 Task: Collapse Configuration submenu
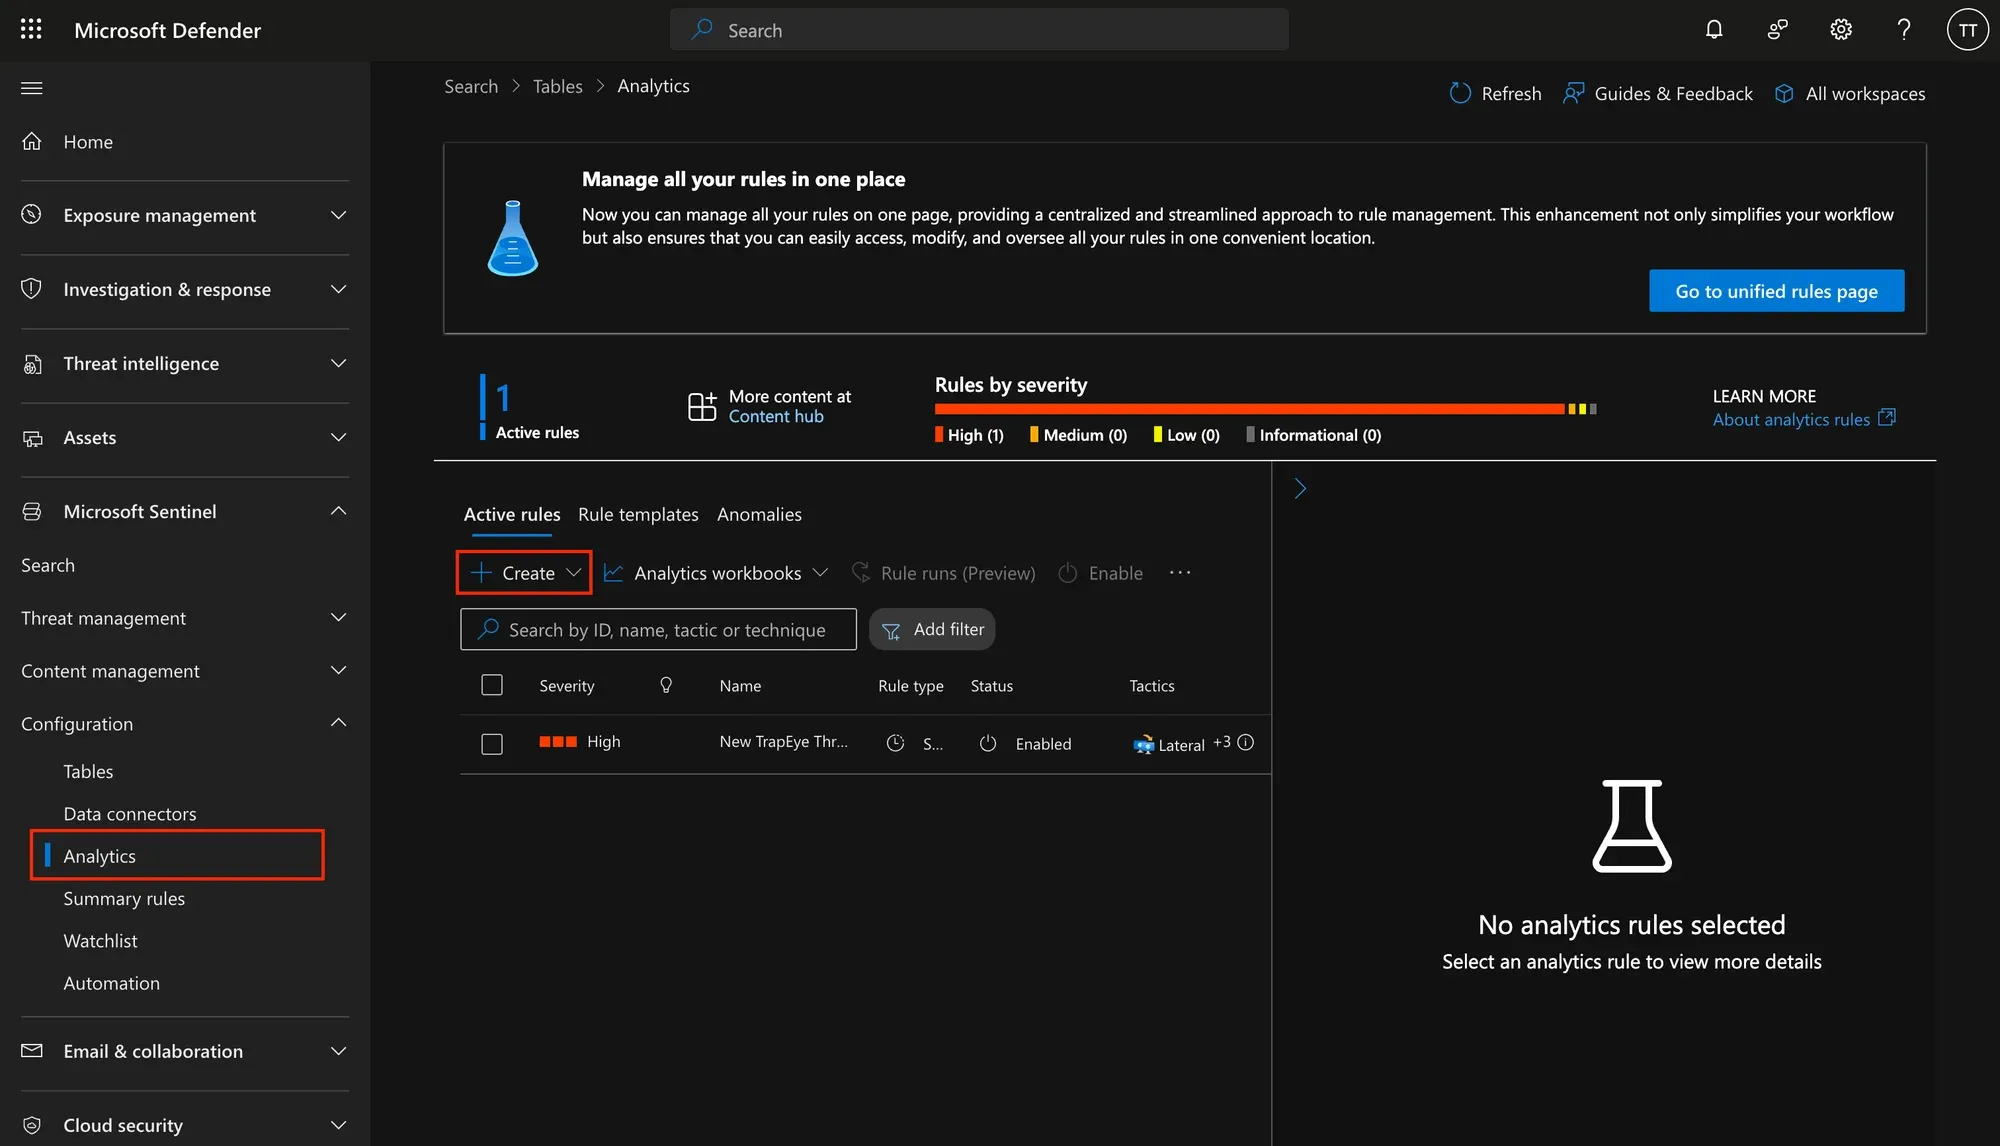338,723
